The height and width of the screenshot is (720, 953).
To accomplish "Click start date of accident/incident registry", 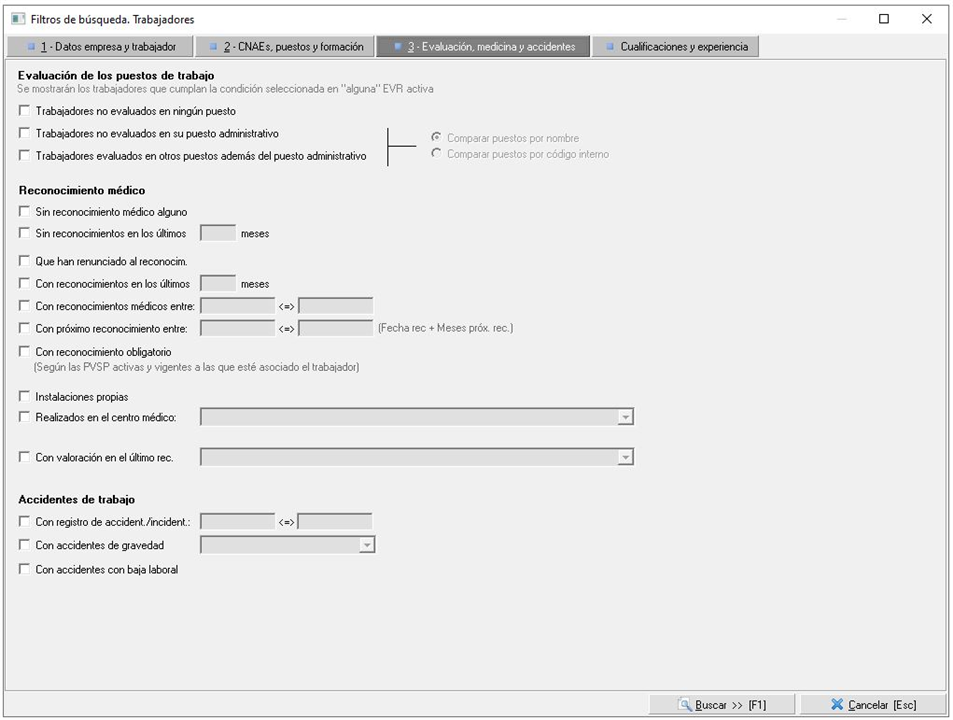I will click(238, 521).
